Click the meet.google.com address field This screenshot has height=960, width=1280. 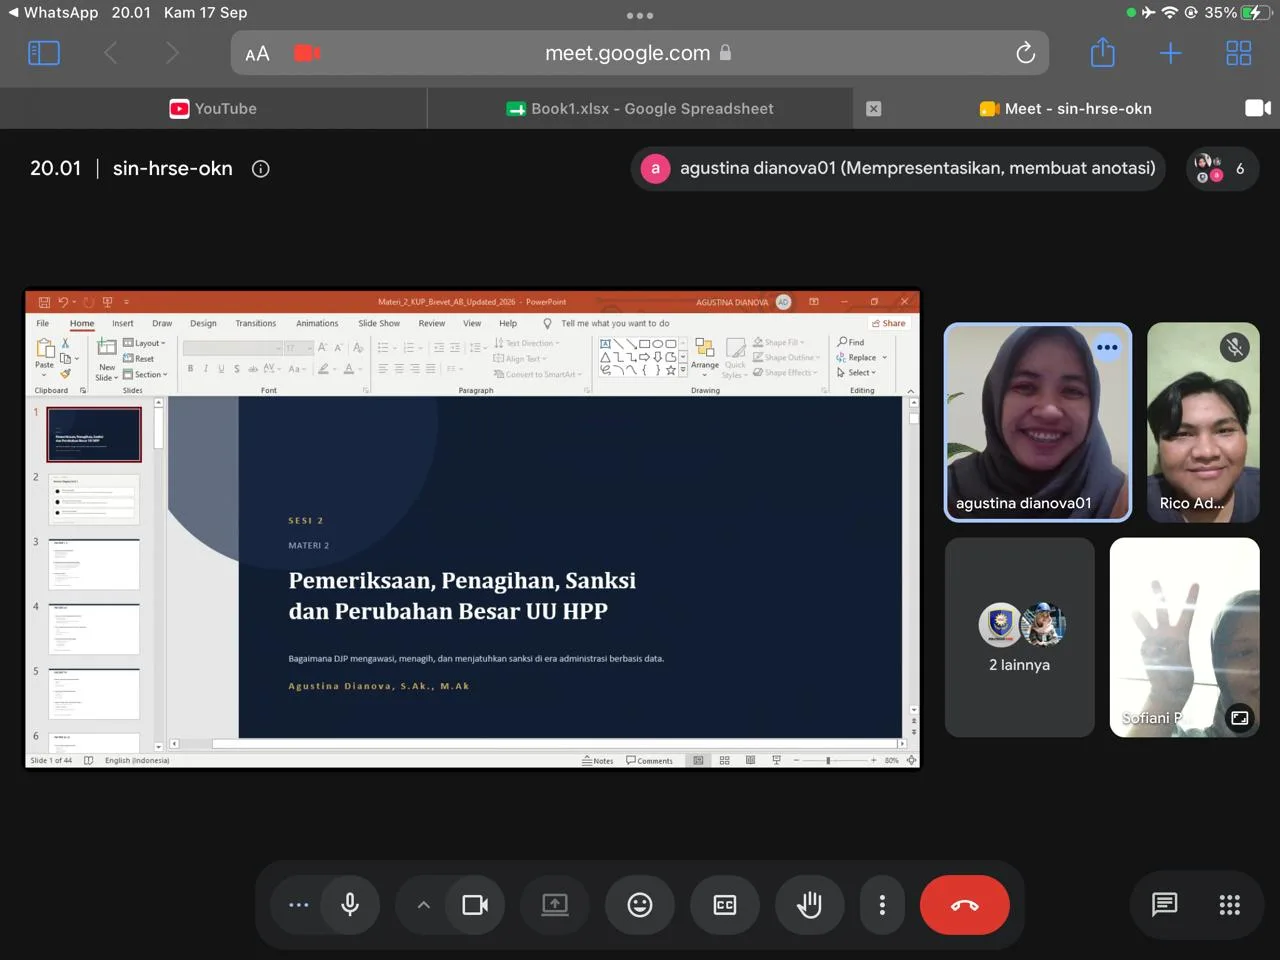640,53
